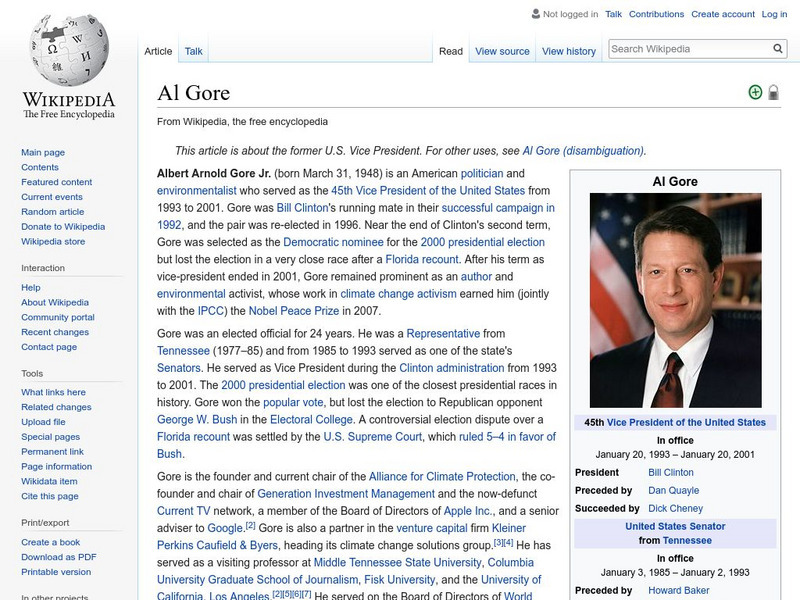Viewport: 800px width, 600px height.
Task: Open climate change activism link
Action: pos(398,293)
